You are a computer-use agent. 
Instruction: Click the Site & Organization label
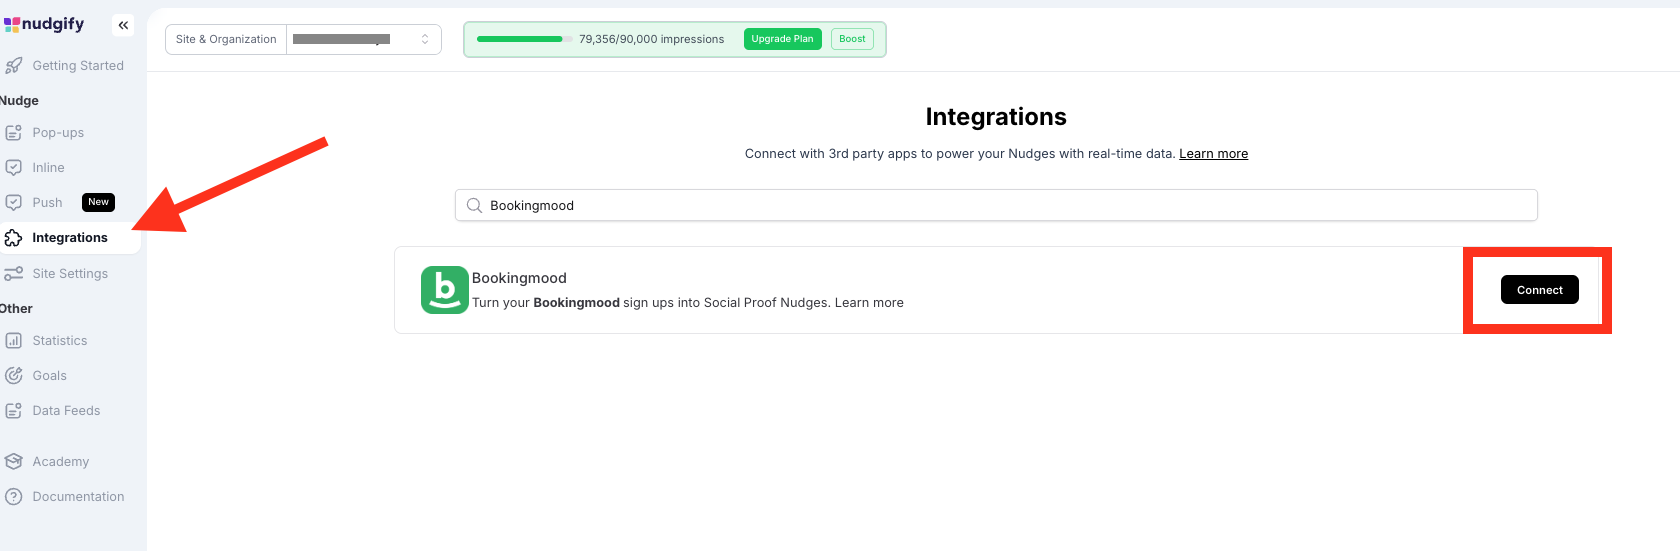click(x=226, y=39)
